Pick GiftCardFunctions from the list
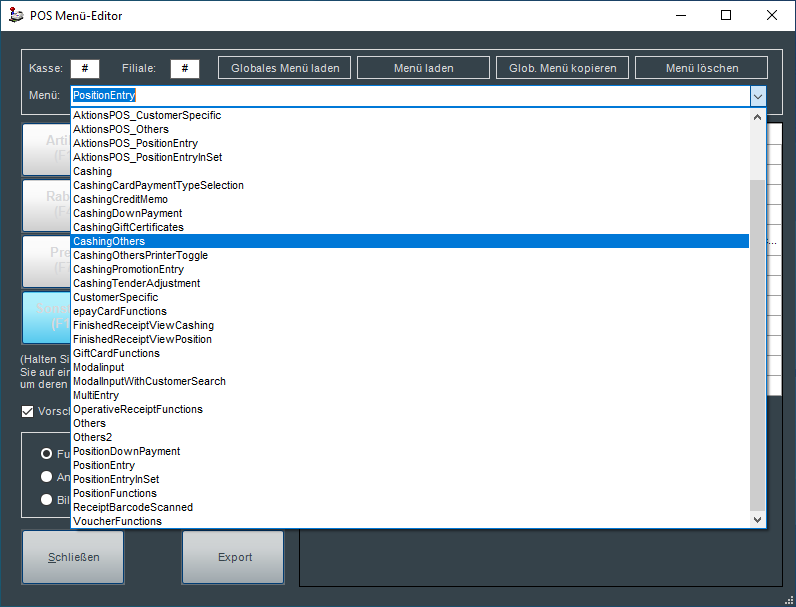Viewport: 796px width, 607px height. pyautogui.click(x=116, y=353)
